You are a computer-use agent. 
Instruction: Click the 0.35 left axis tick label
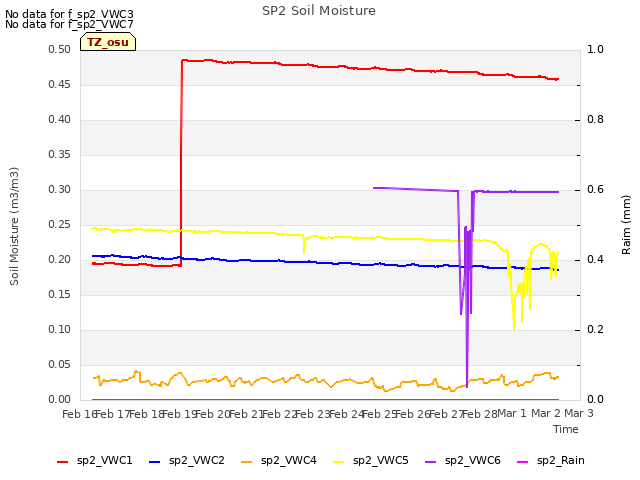pos(60,155)
